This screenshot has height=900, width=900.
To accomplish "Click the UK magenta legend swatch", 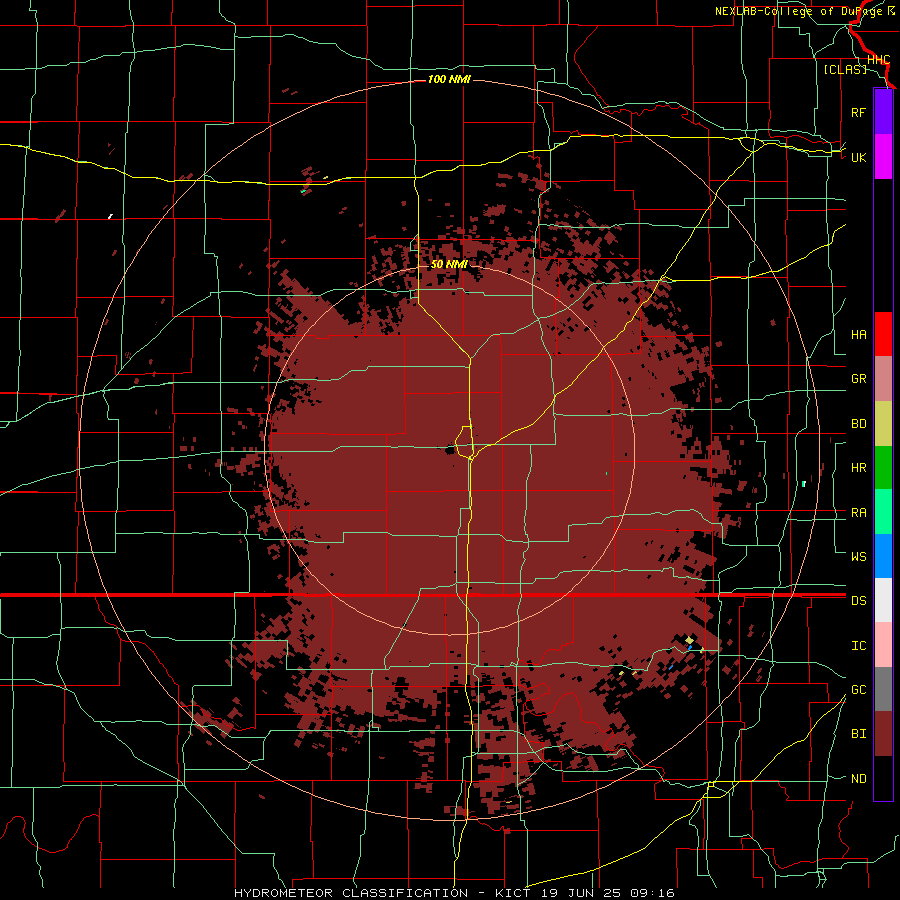I will [x=883, y=157].
